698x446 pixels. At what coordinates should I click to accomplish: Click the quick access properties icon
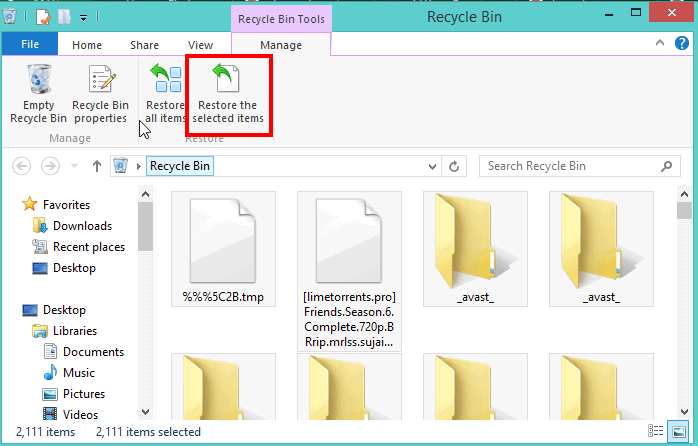pyautogui.click(x=43, y=17)
